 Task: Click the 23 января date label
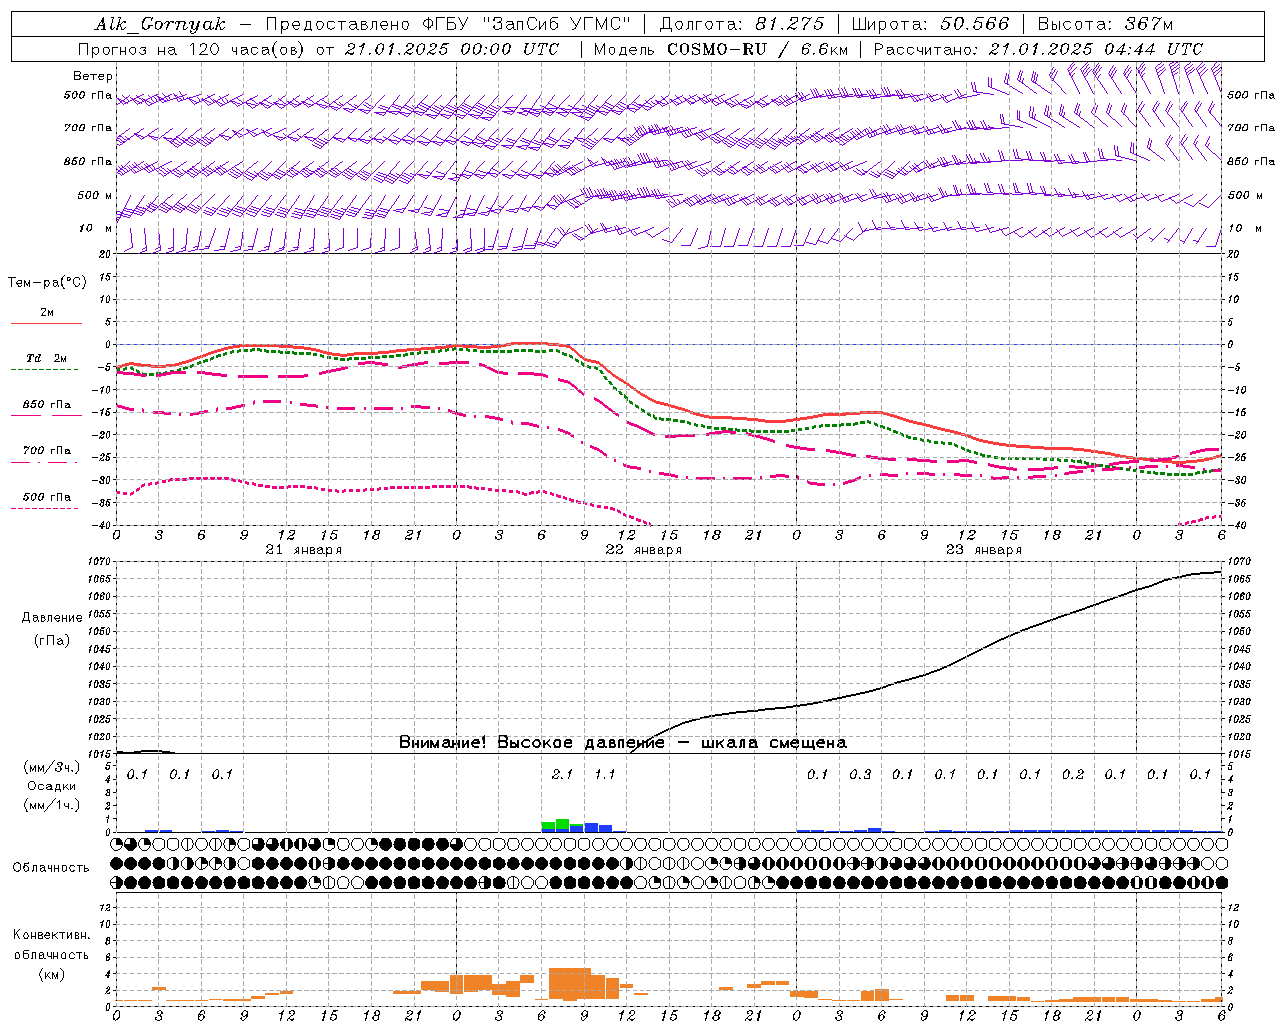click(983, 550)
